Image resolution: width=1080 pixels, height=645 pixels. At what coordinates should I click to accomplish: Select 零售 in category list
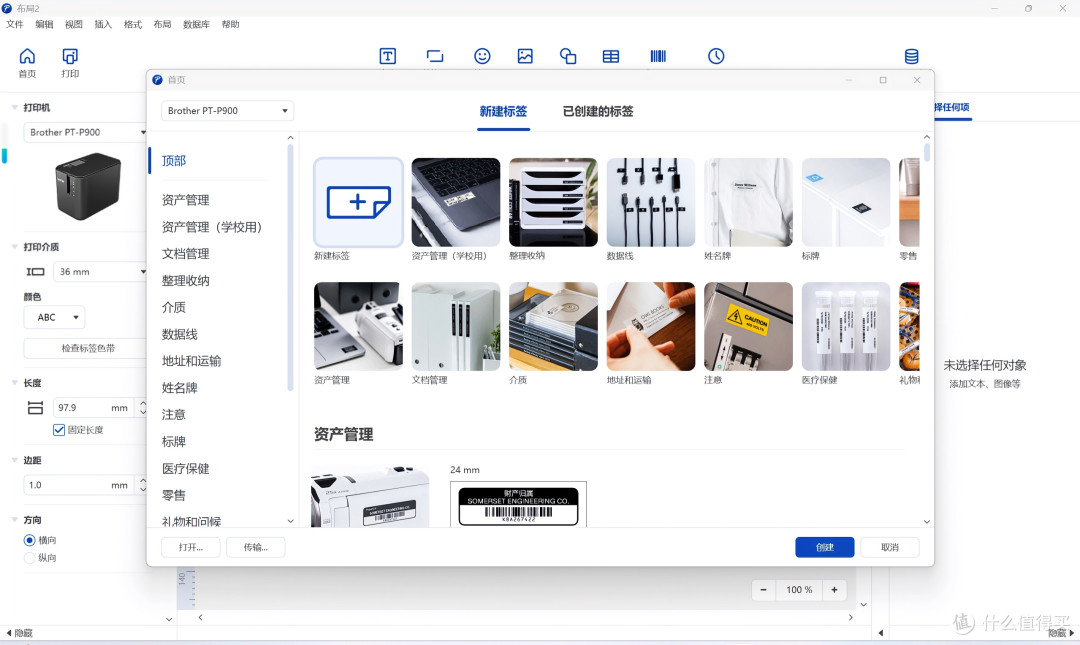point(174,495)
